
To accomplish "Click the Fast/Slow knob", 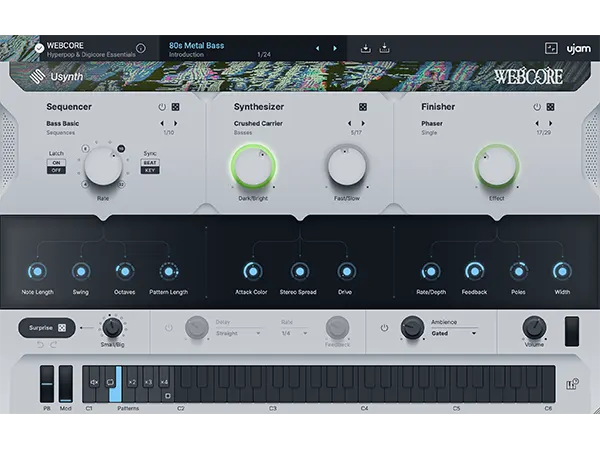I will pyautogui.click(x=347, y=166).
